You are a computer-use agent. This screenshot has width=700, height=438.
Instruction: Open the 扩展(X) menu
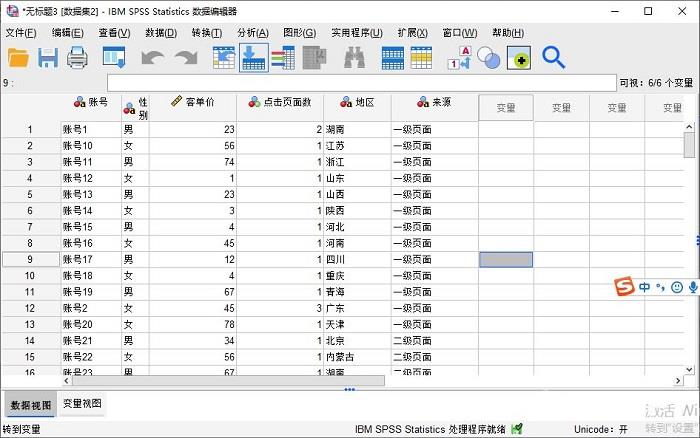412,33
